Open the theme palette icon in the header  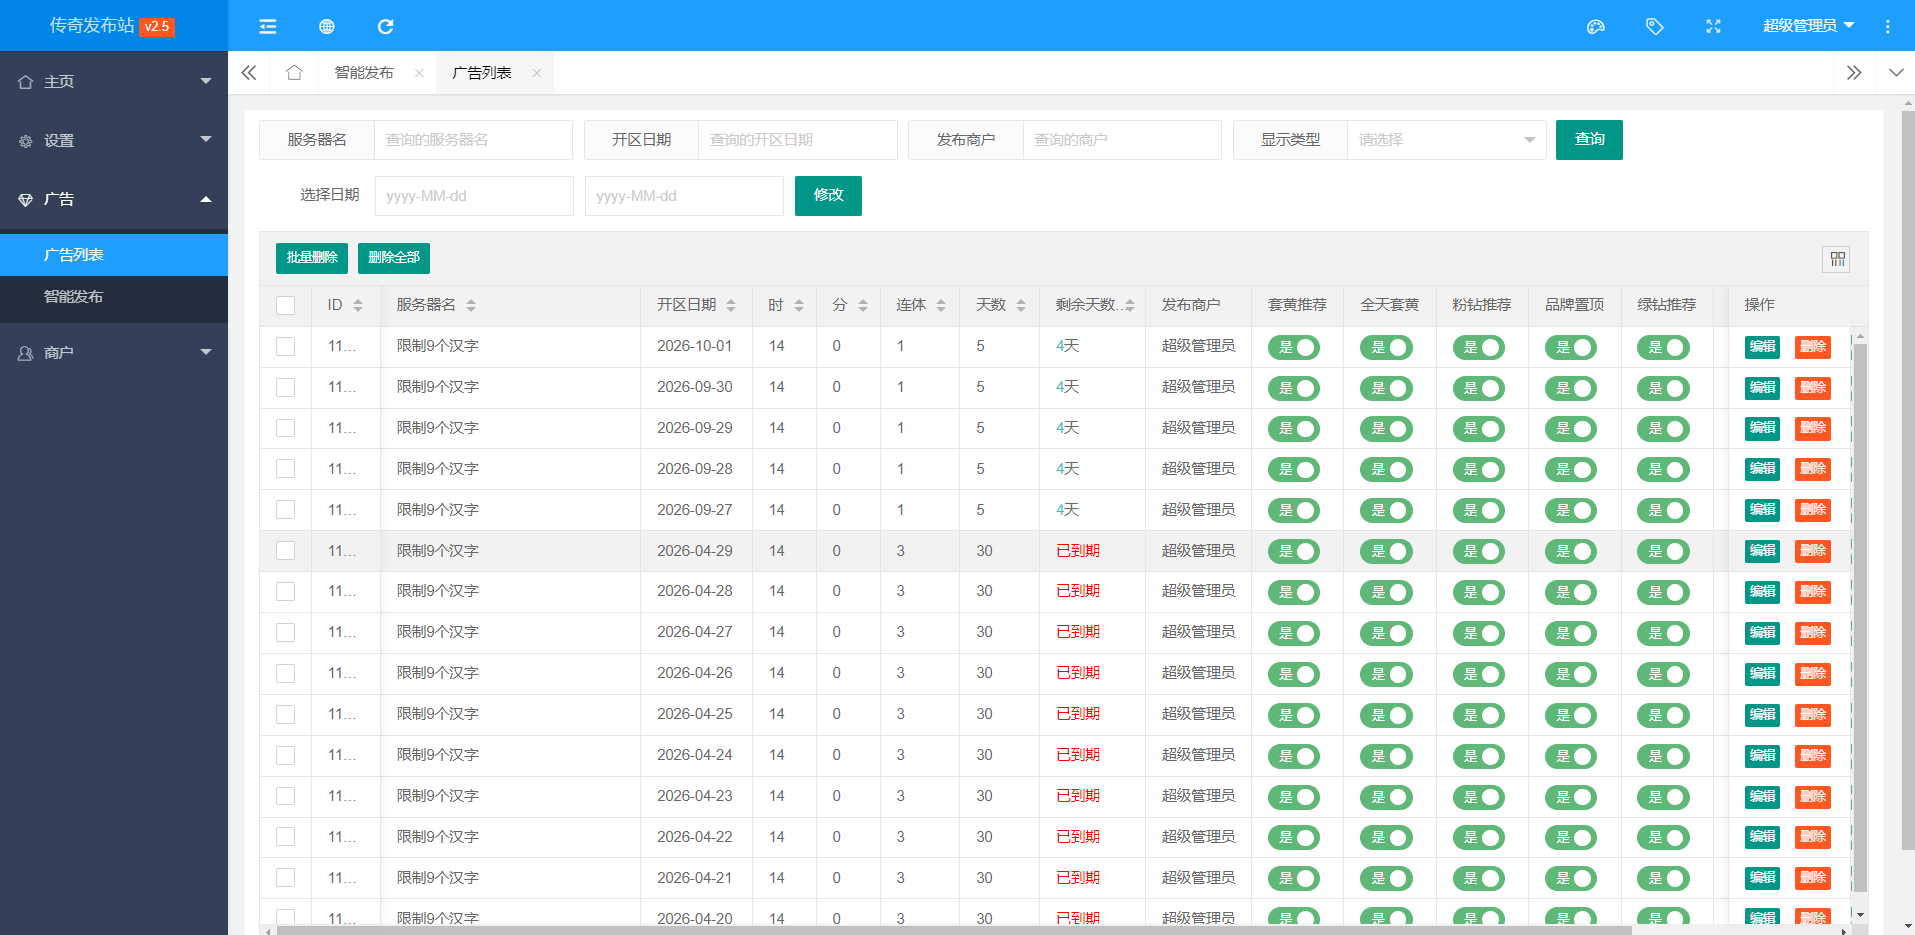1596,27
